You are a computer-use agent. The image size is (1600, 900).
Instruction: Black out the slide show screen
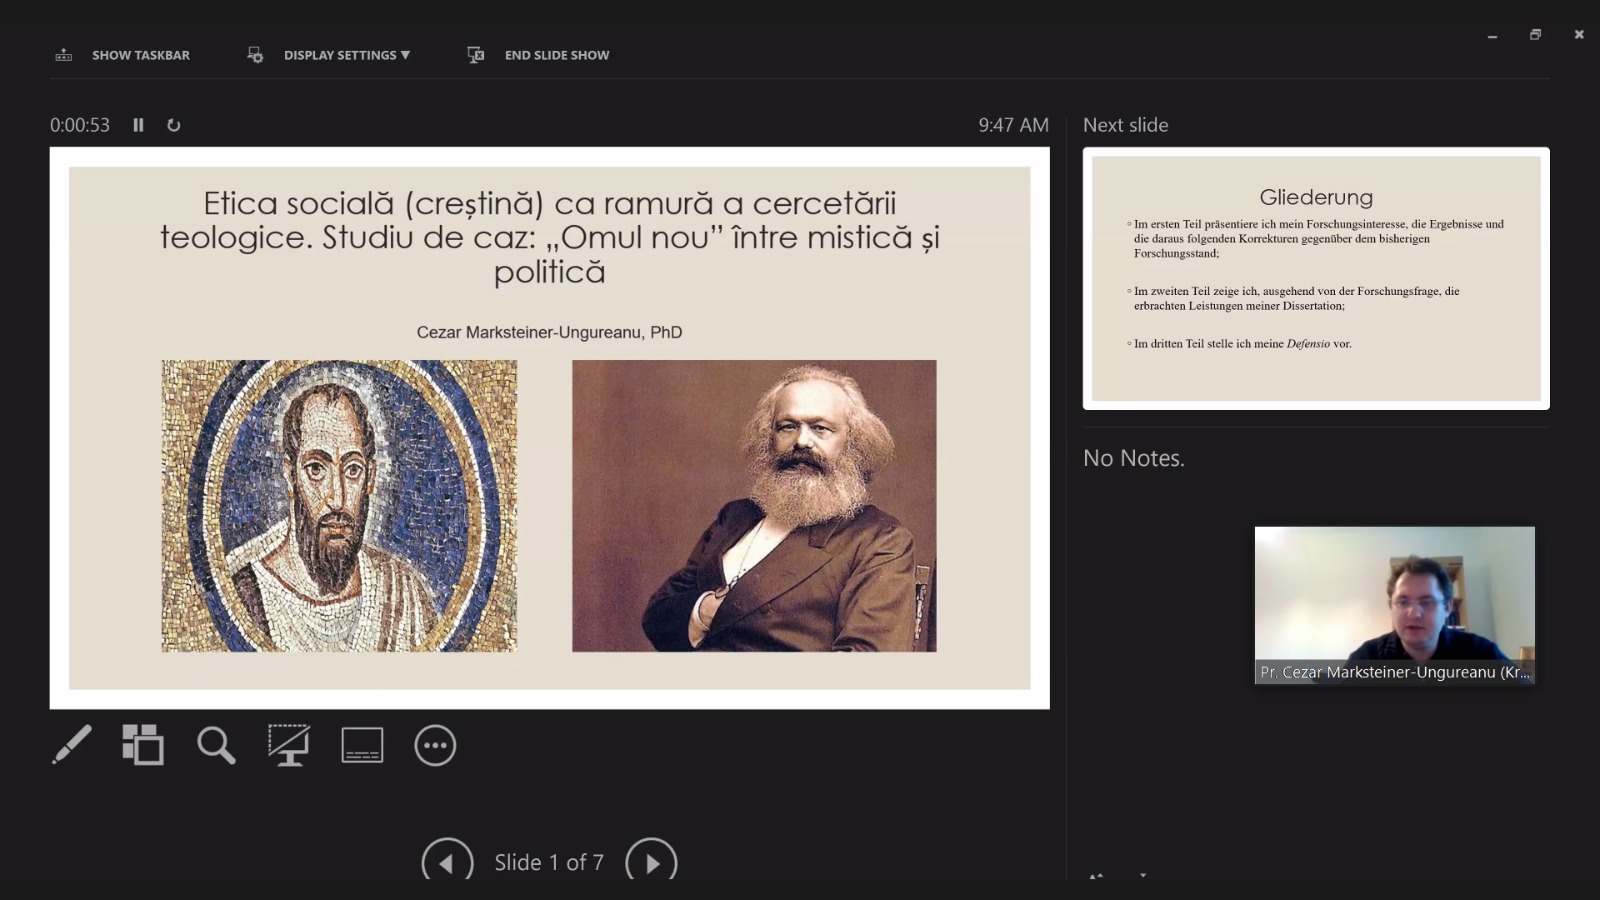click(289, 745)
